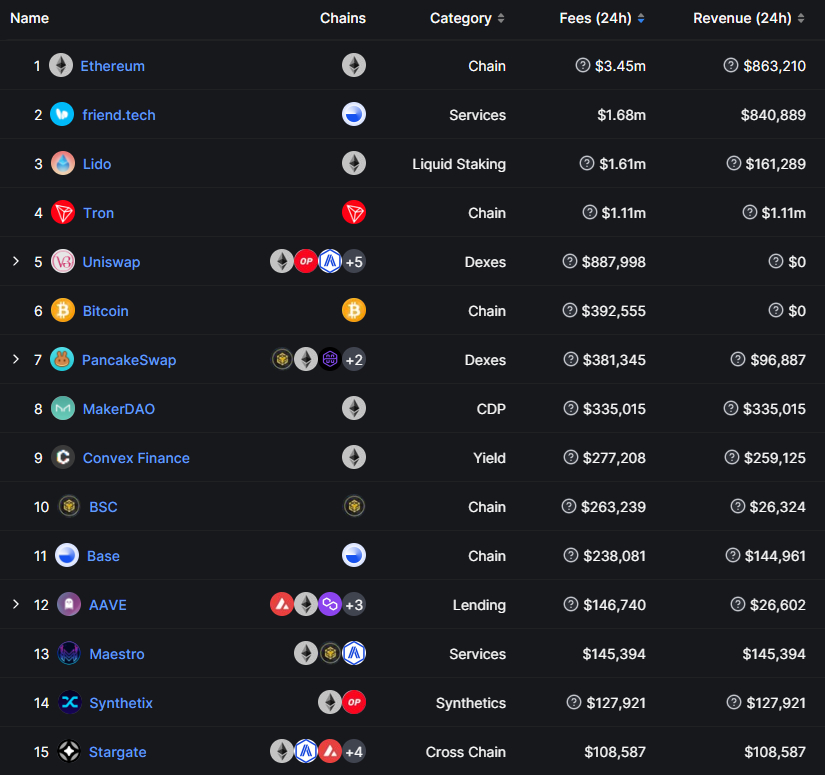Click the Avalanche chain icon in AAVE row
This screenshot has width=825, height=775.
pos(282,605)
